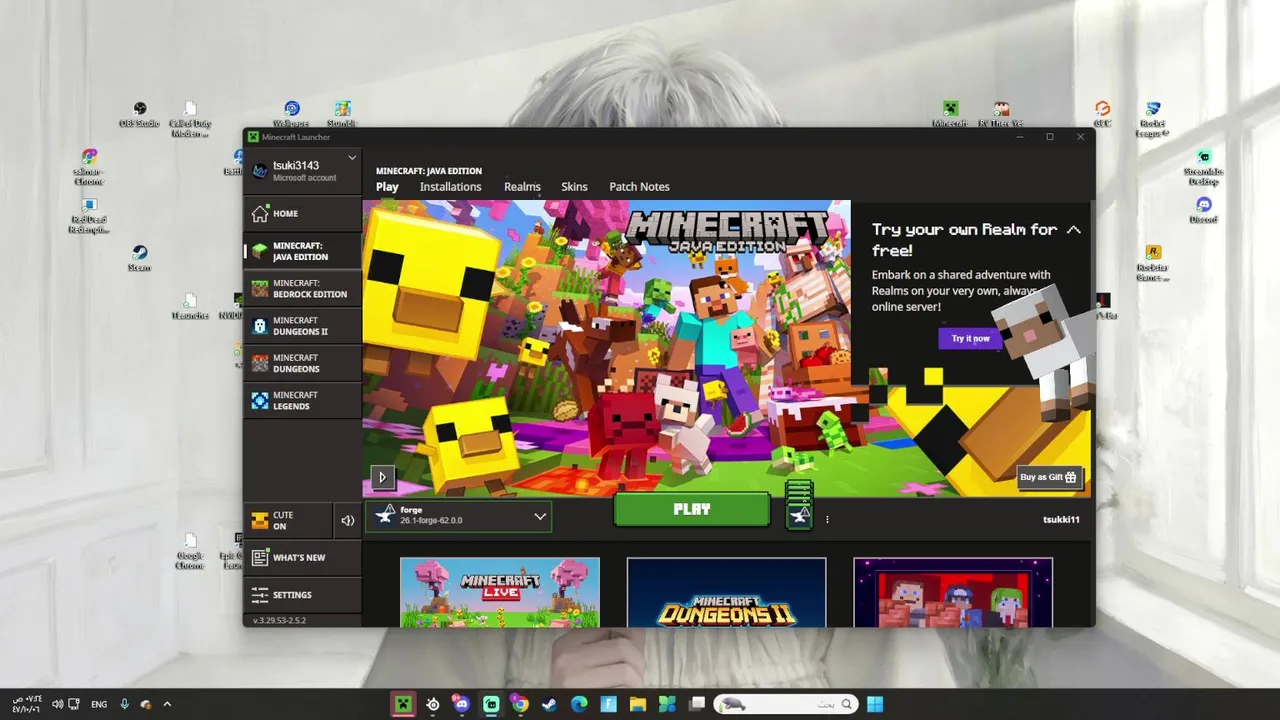1280x720 pixels.
Task: Open What's New in launcher sidebar
Action: click(x=302, y=557)
